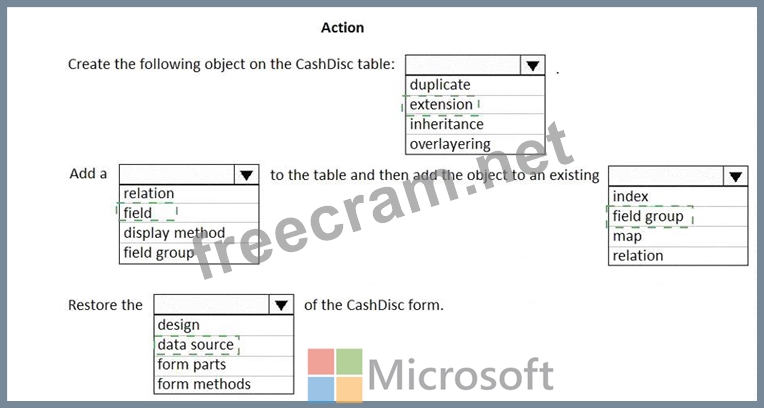Select 'map' option
Viewport: 764px width, 408px height.
coord(678,236)
